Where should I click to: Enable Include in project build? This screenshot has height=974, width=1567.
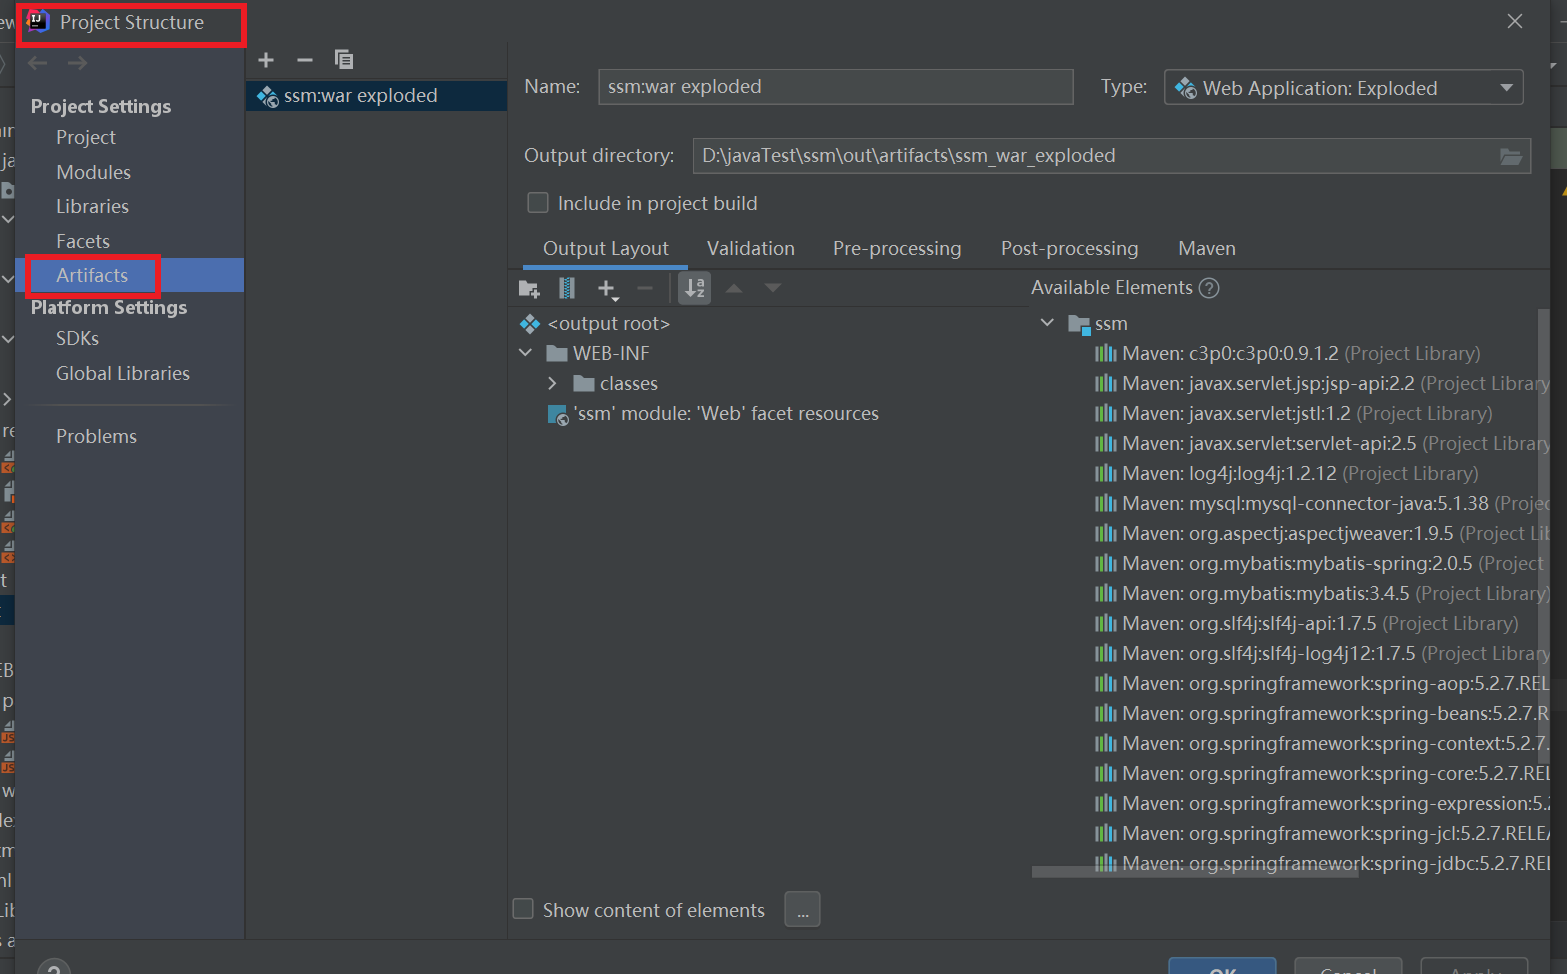tap(538, 203)
